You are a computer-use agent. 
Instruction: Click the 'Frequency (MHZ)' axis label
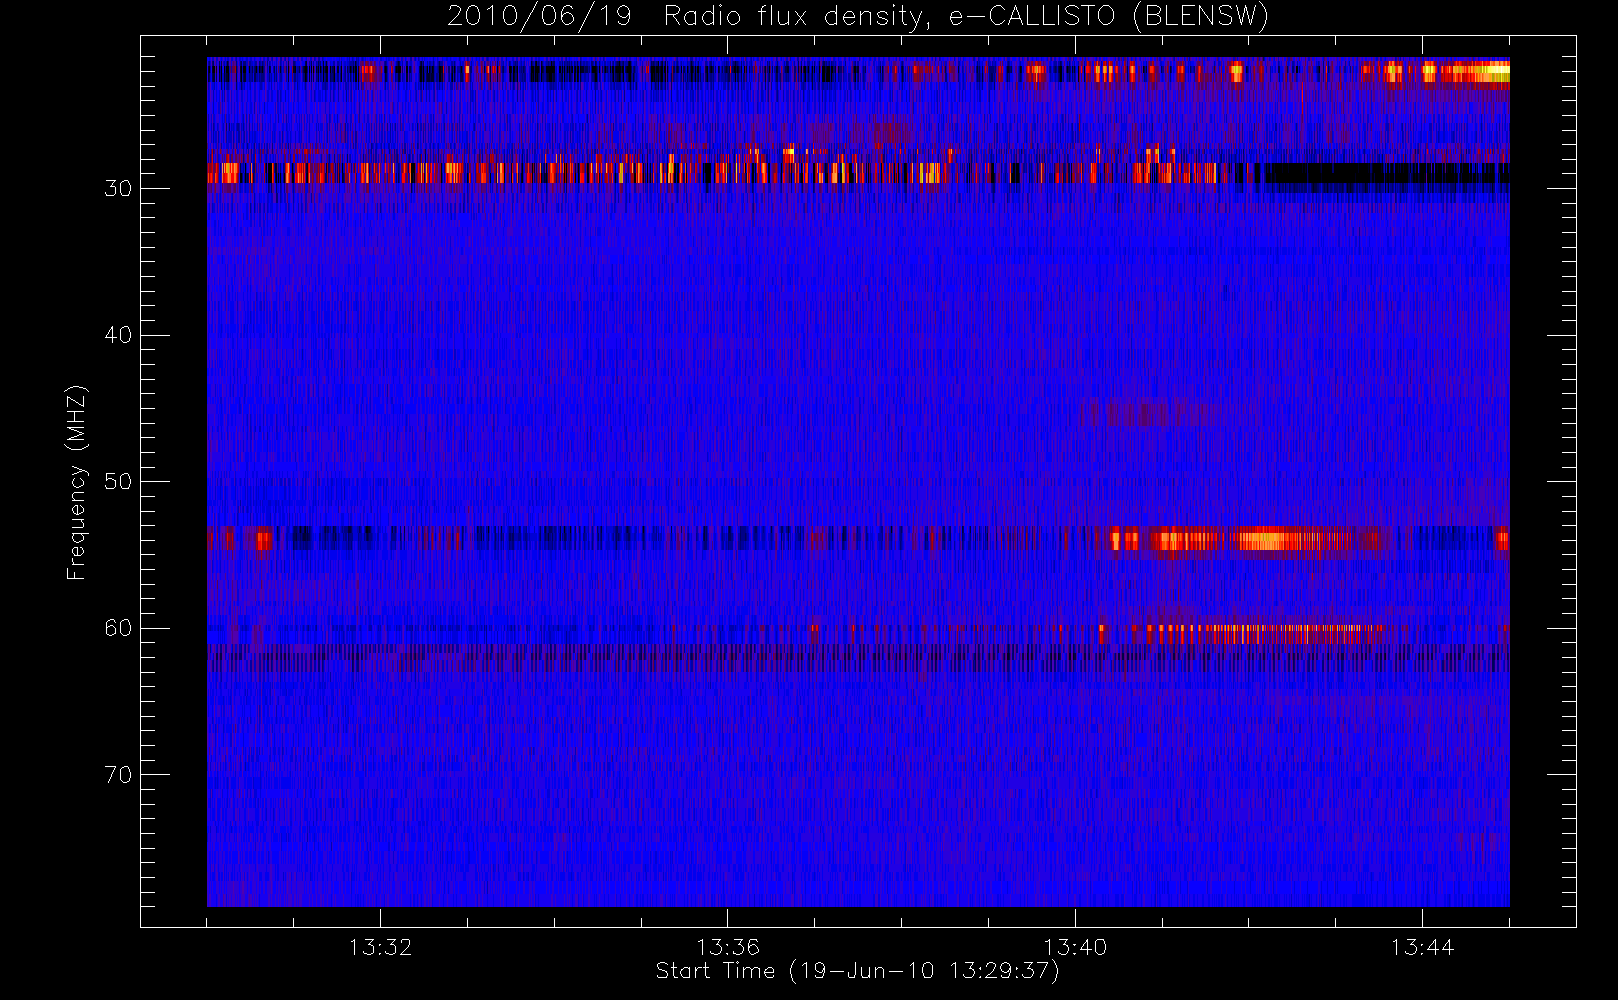[x=76, y=482]
